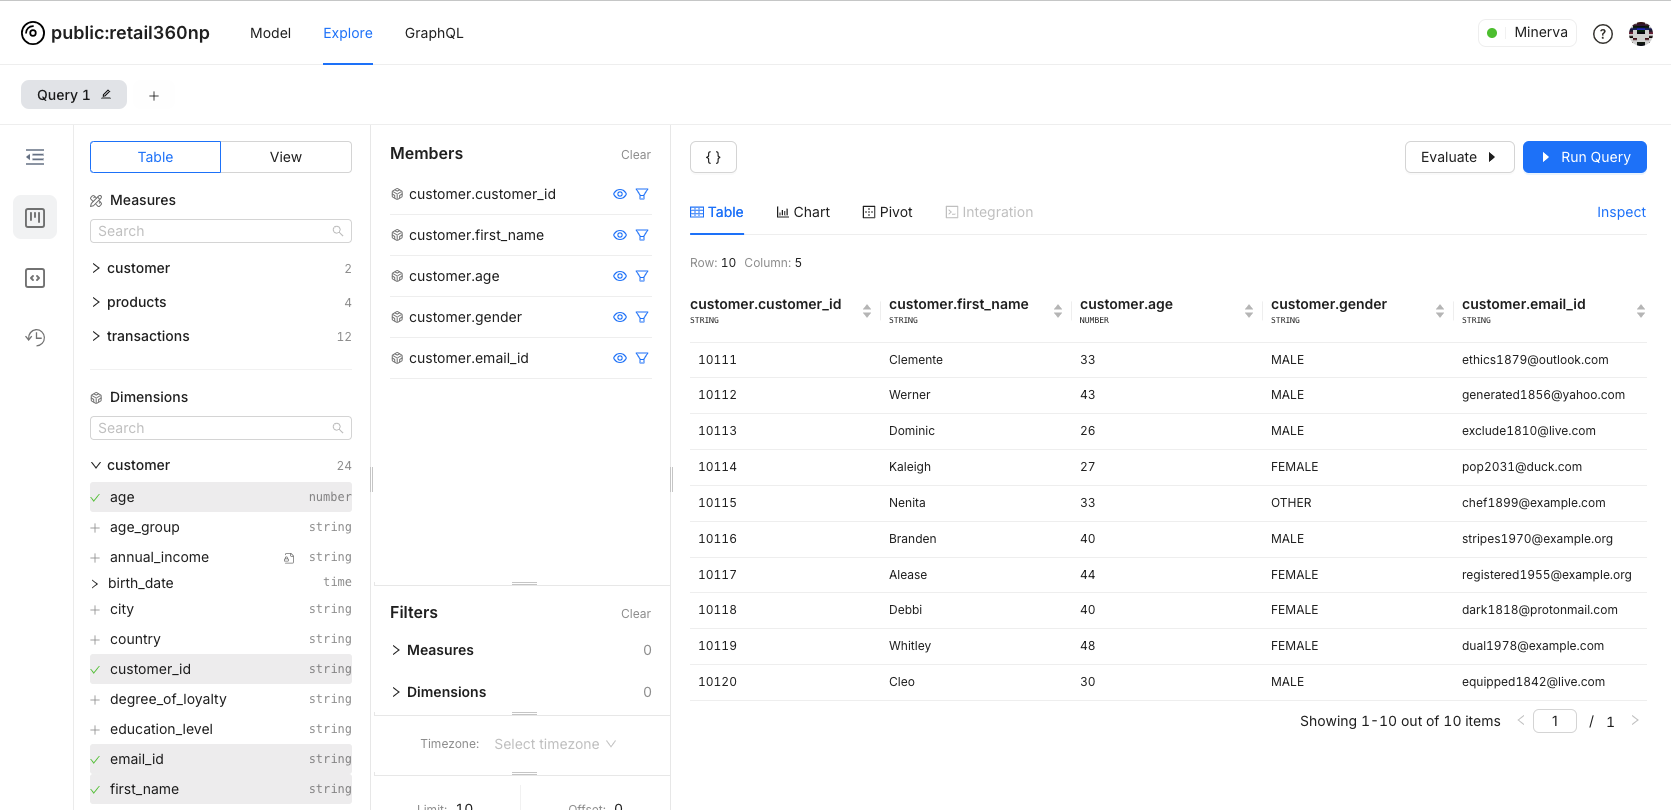Screen dimensions: 1671x810
Task: Sort the customer.email_id column
Action: pos(1641,311)
